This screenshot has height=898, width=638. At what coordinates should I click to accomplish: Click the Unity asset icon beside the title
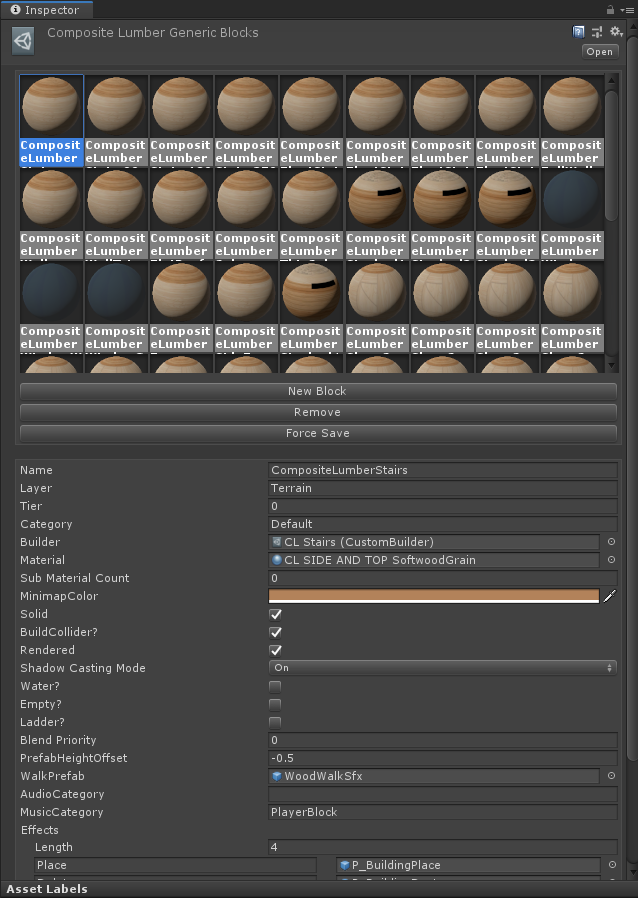click(x=23, y=41)
